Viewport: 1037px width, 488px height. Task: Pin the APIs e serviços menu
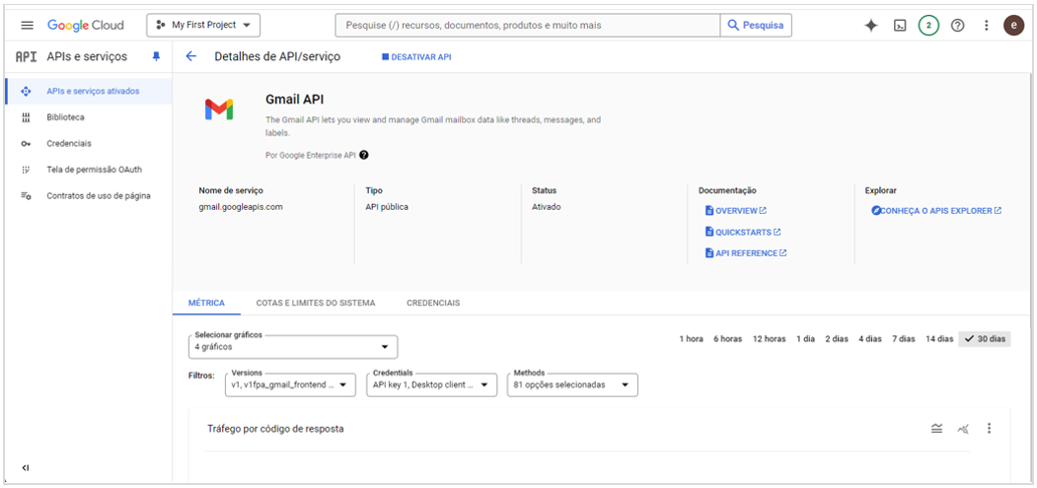click(156, 57)
